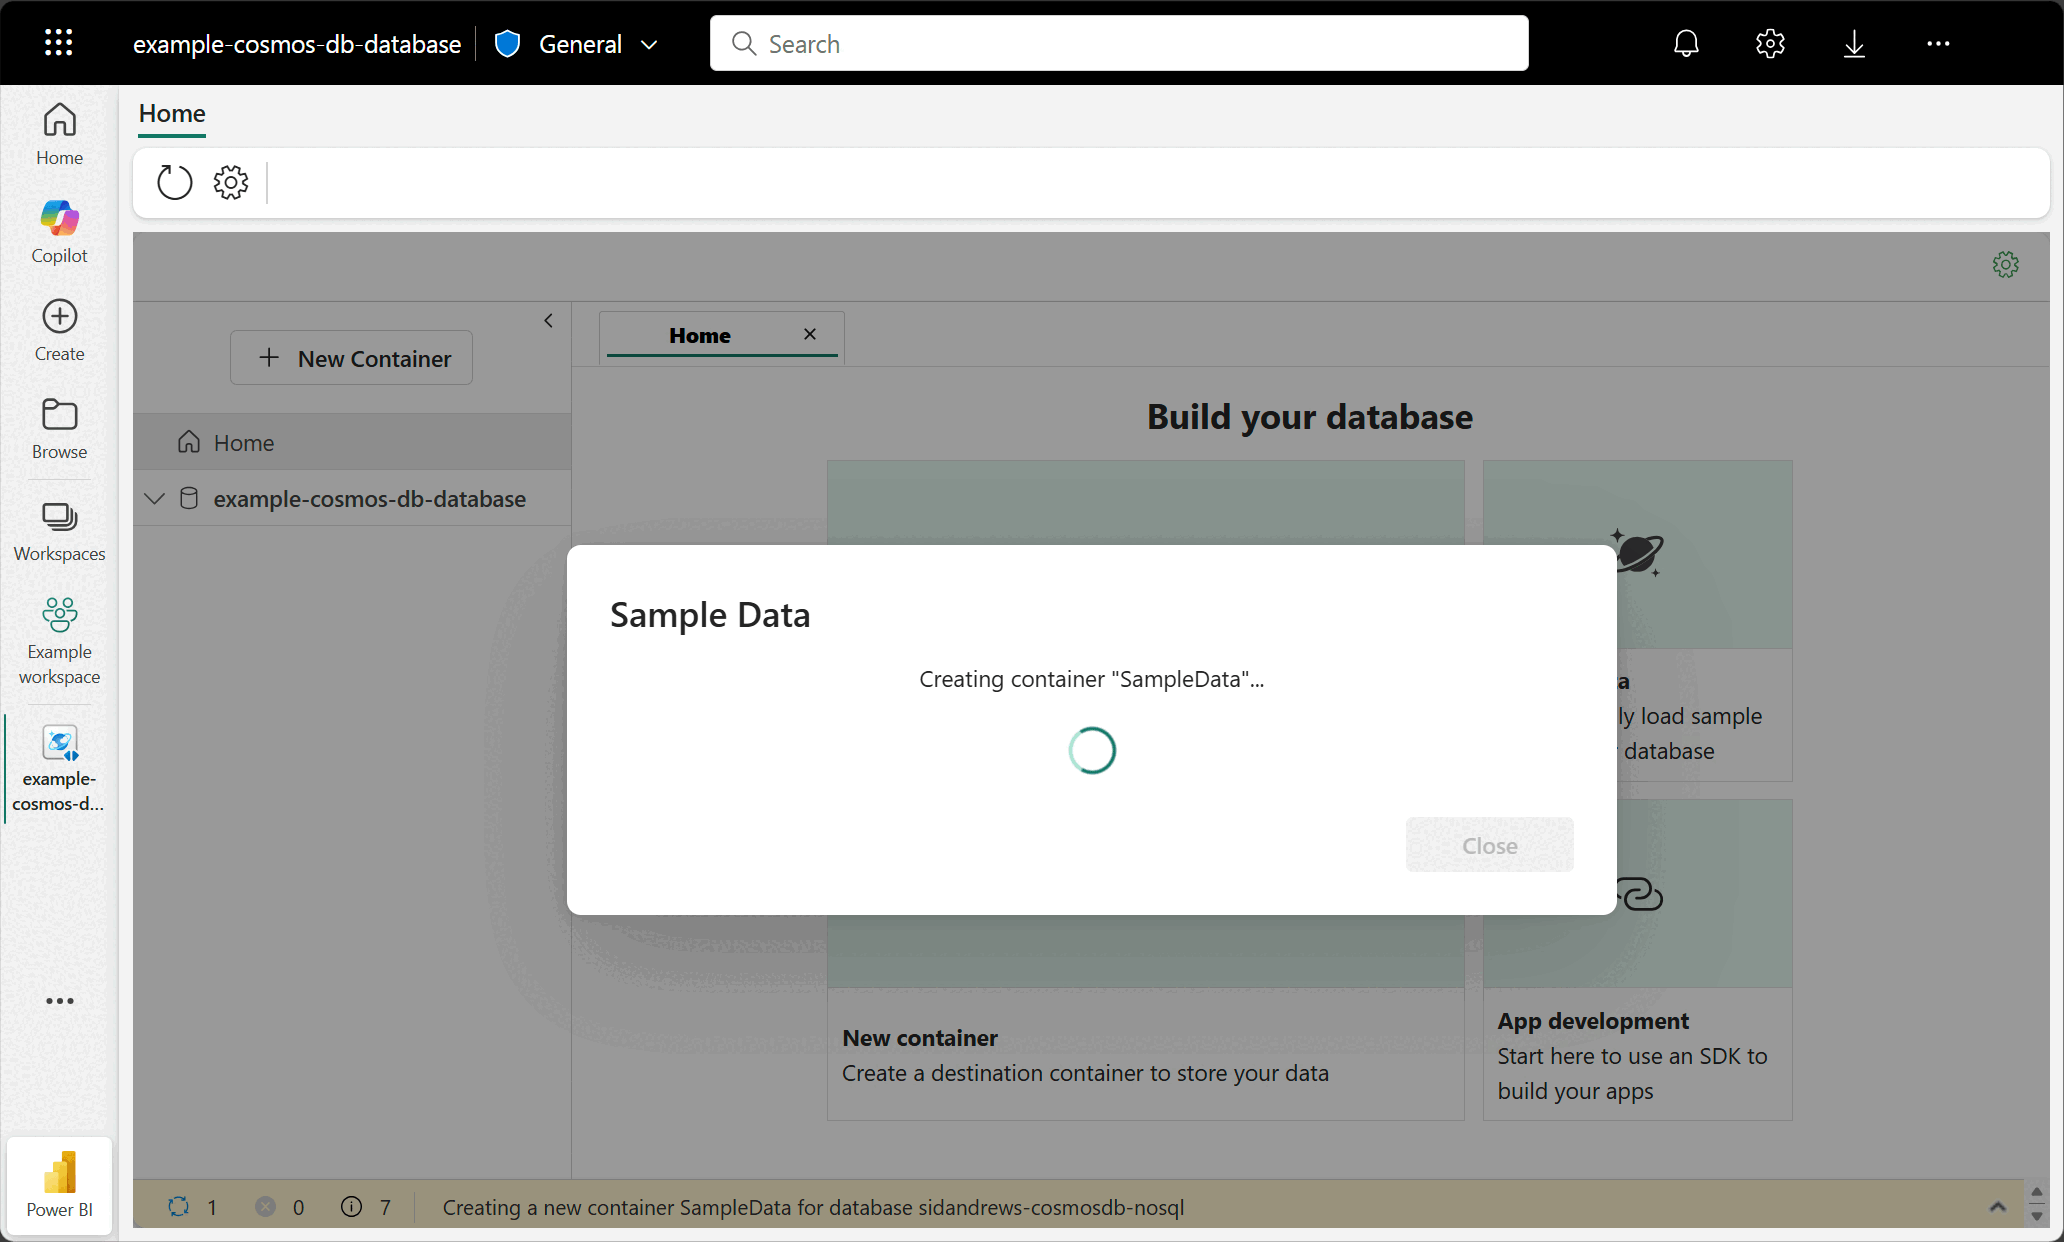
Task: Click the sensitivity shield icon
Action: (x=507, y=44)
